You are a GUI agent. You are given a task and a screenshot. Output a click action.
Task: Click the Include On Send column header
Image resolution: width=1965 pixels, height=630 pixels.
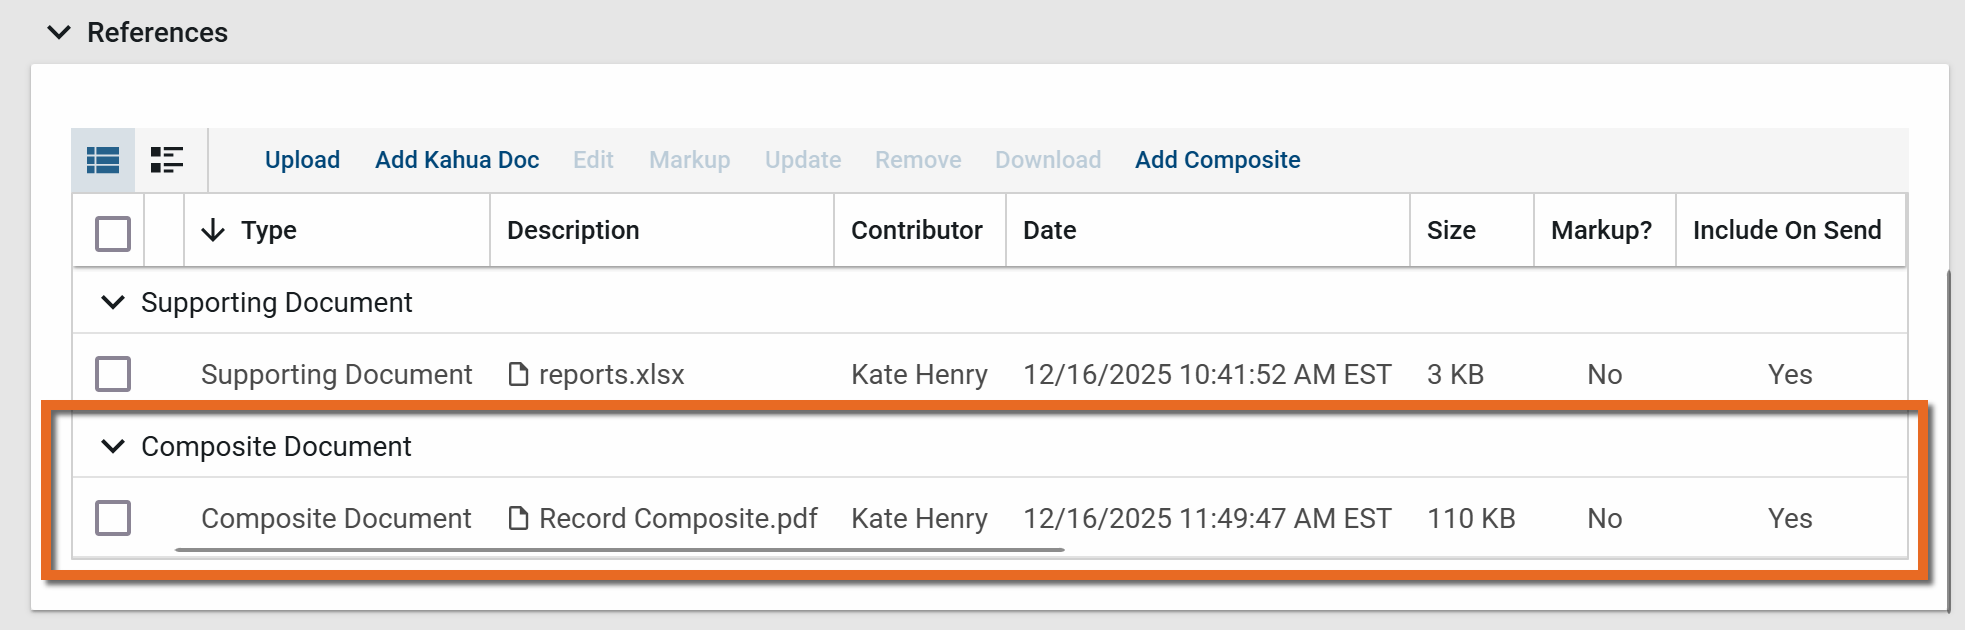[x=1786, y=231]
